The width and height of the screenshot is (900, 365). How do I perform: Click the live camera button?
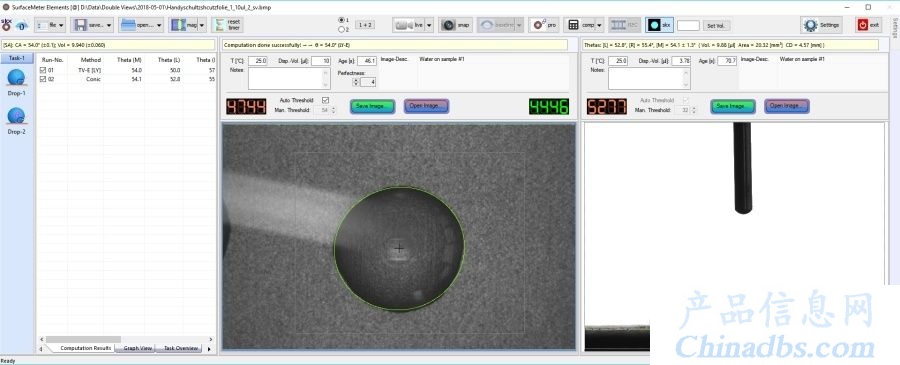[x=409, y=25]
